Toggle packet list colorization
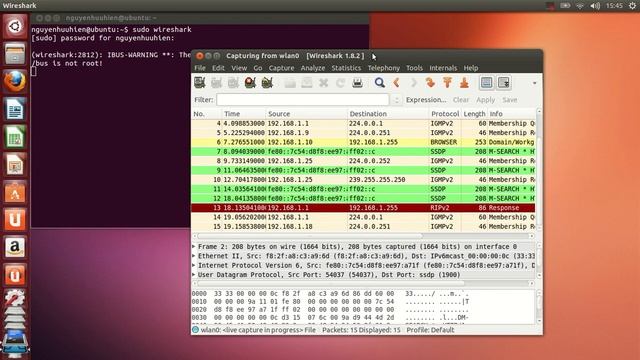The width and height of the screenshot is (640, 360). tap(487, 83)
